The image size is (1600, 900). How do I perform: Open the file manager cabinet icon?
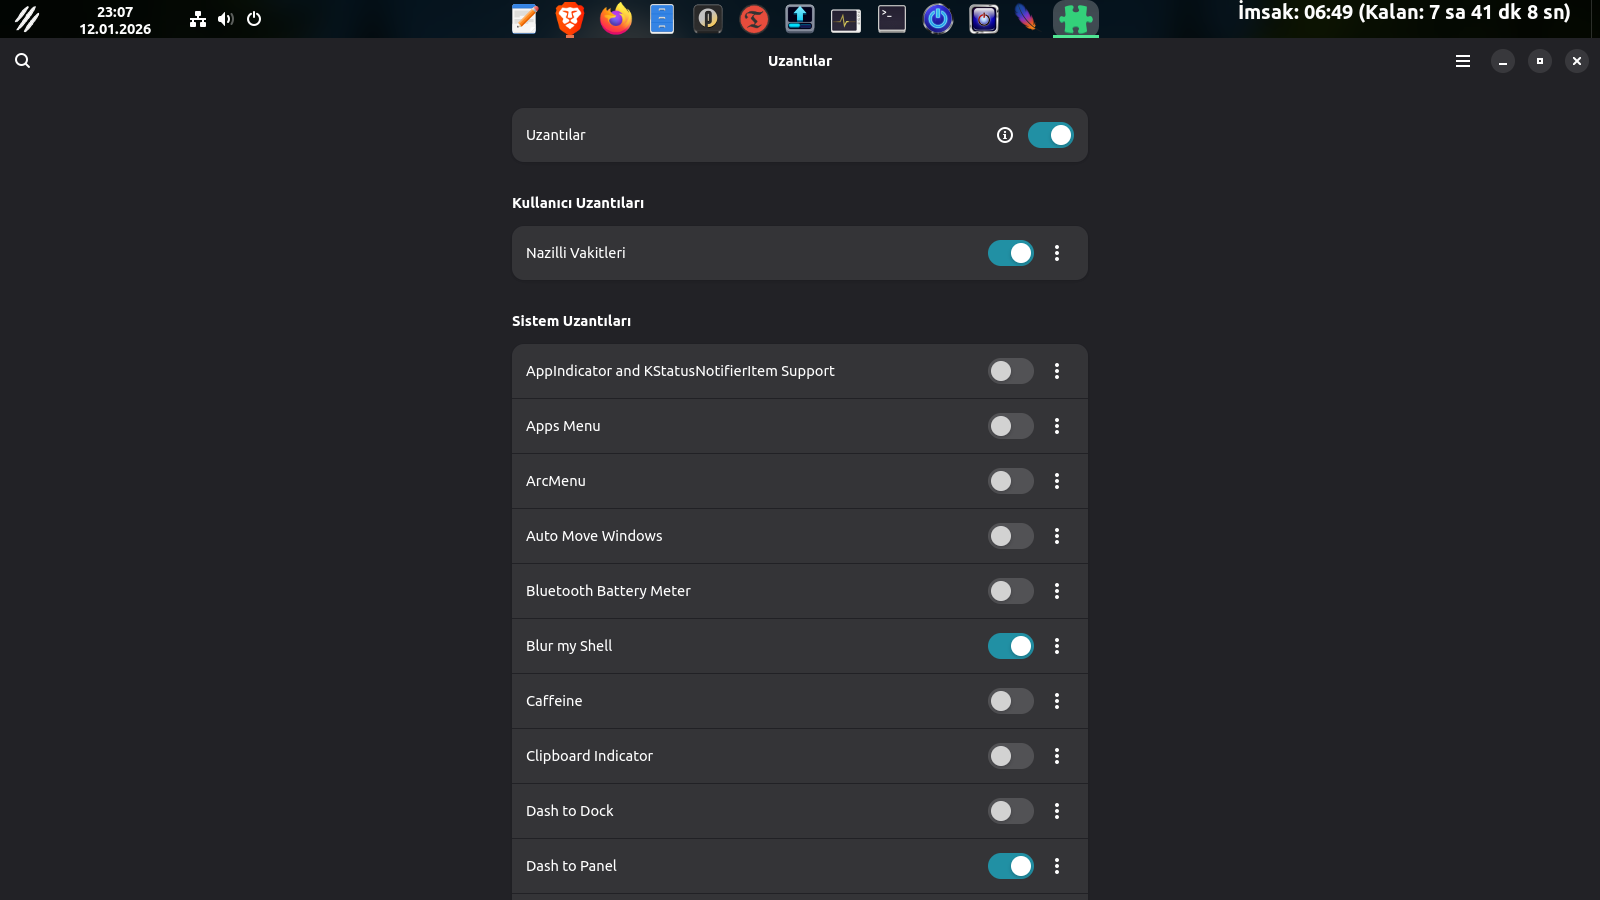[x=662, y=19]
